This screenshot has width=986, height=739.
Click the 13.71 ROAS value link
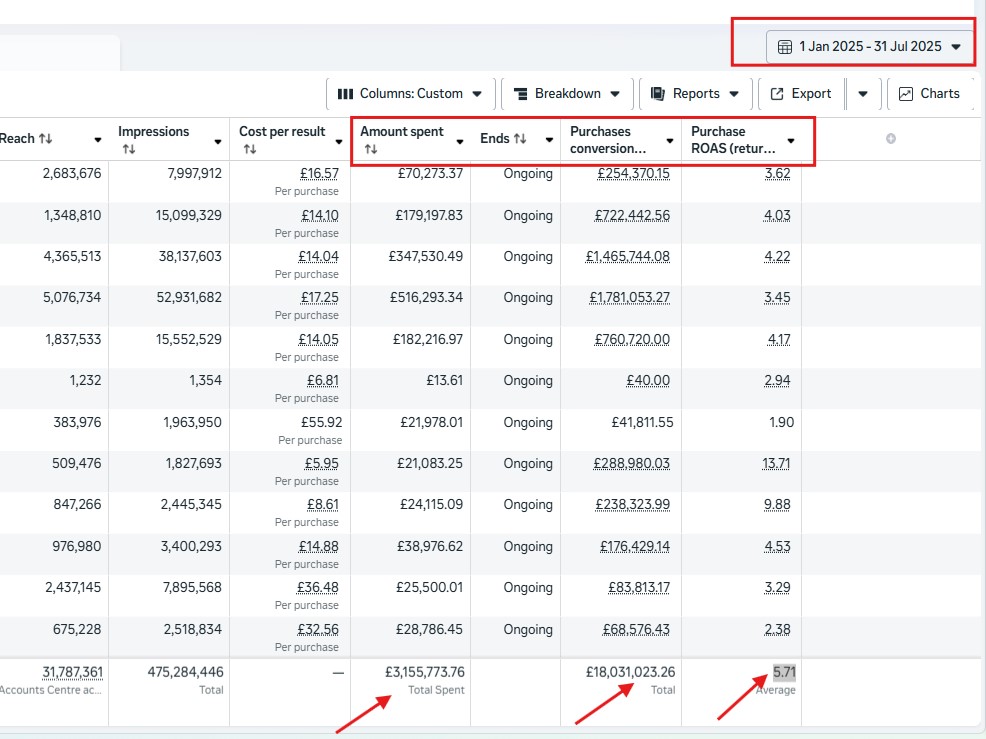776,464
